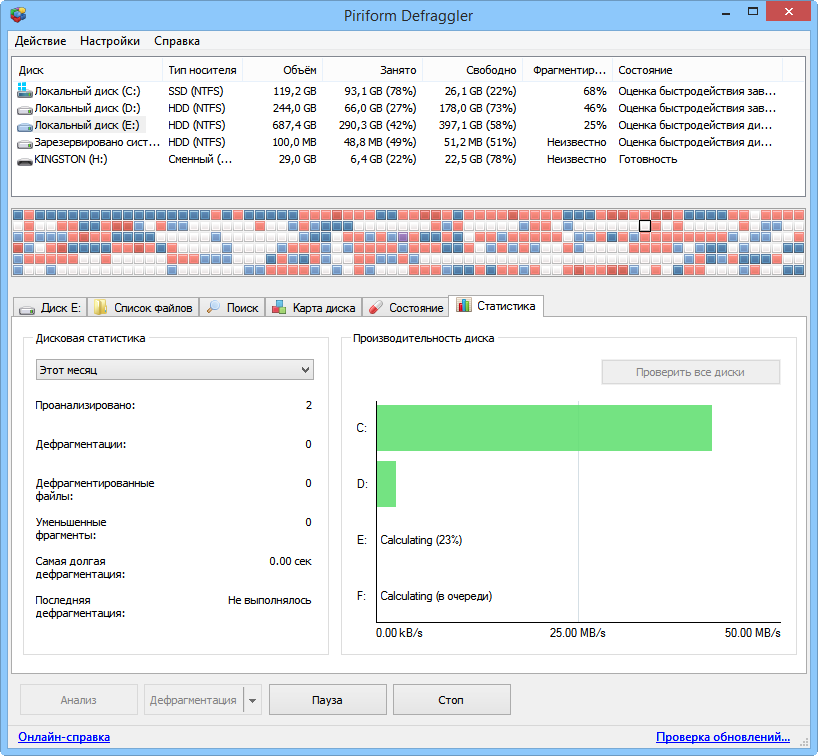Click the 68% fragmentation value for disk C:
Screen dimensions: 818x756
coord(595,91)
